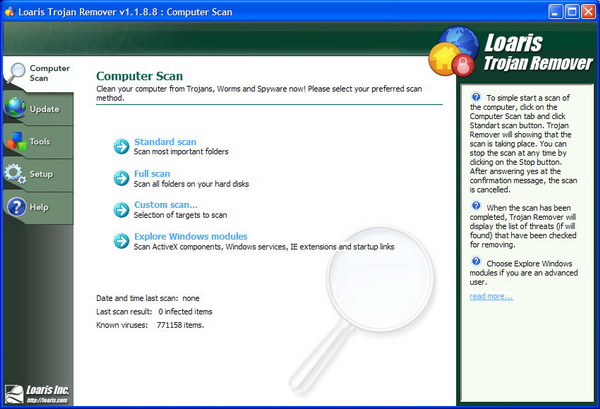Screen dimensions: 600x409
Task: Launch the Full scan link
Action: tap(152, 173)
